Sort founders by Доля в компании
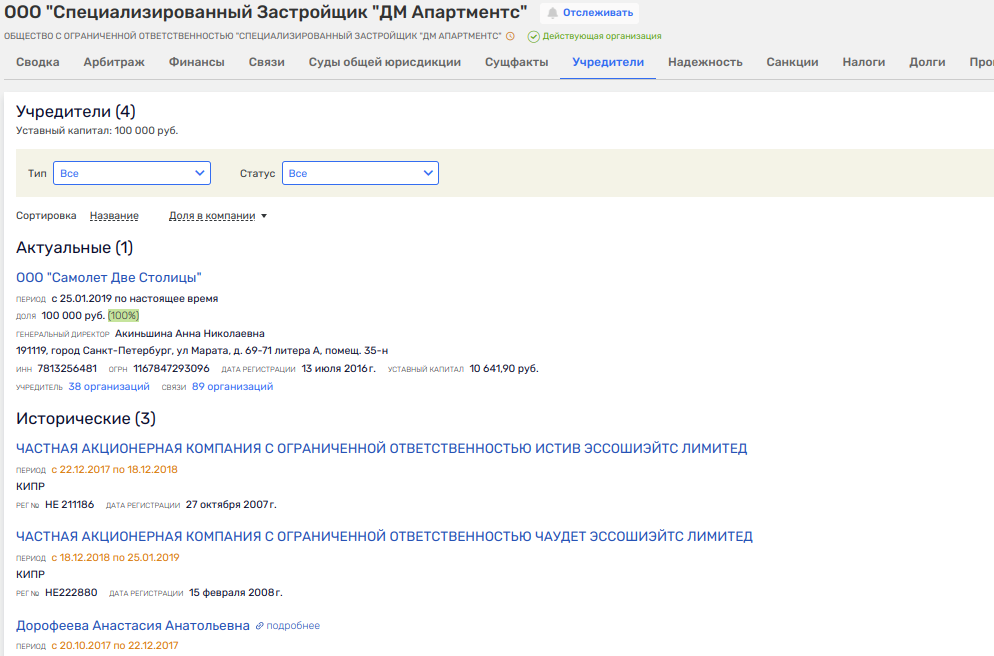Viewport: 994px width, 656px height. [x=212, y=216]
